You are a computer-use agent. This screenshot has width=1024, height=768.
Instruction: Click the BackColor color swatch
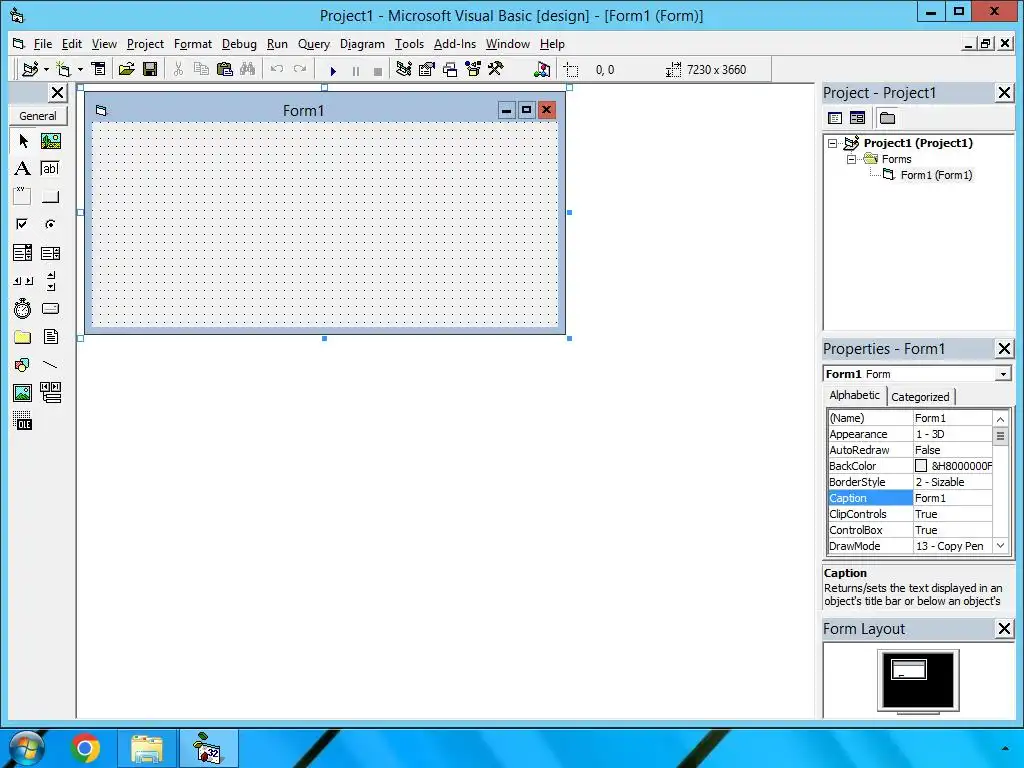(921, 466)
